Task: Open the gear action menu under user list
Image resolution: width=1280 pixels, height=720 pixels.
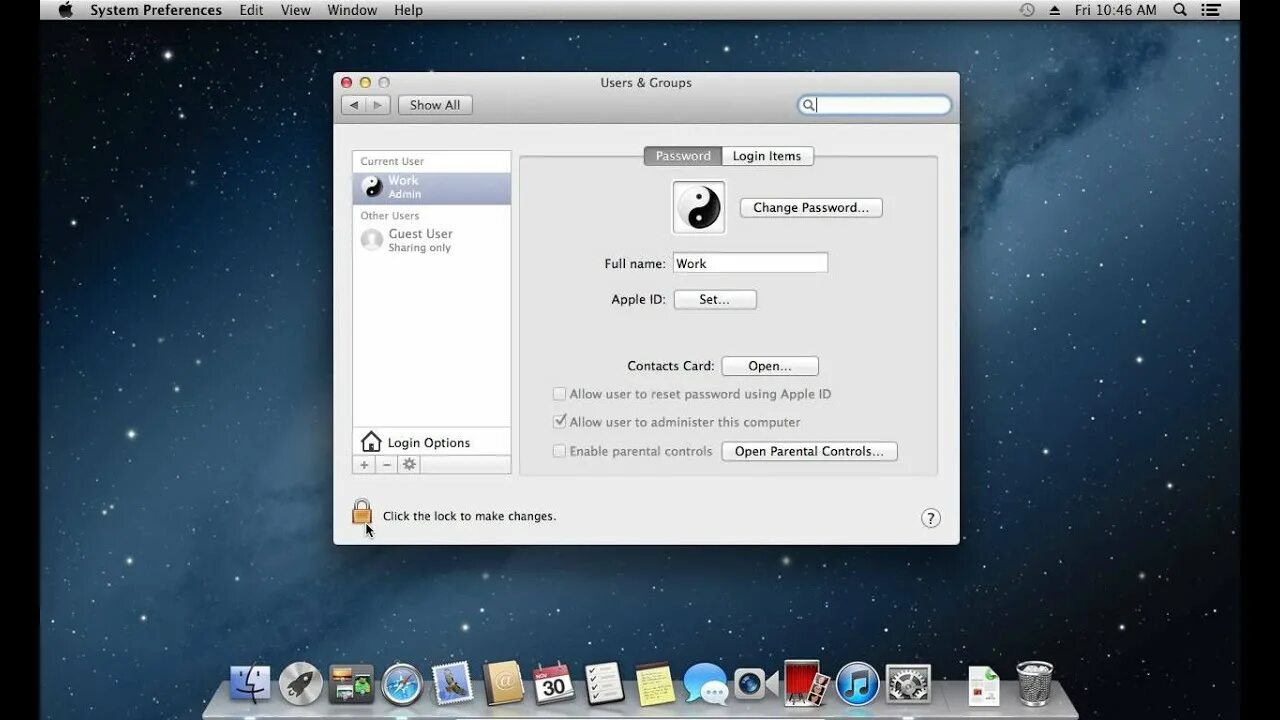Action: [x=409, y=465]
